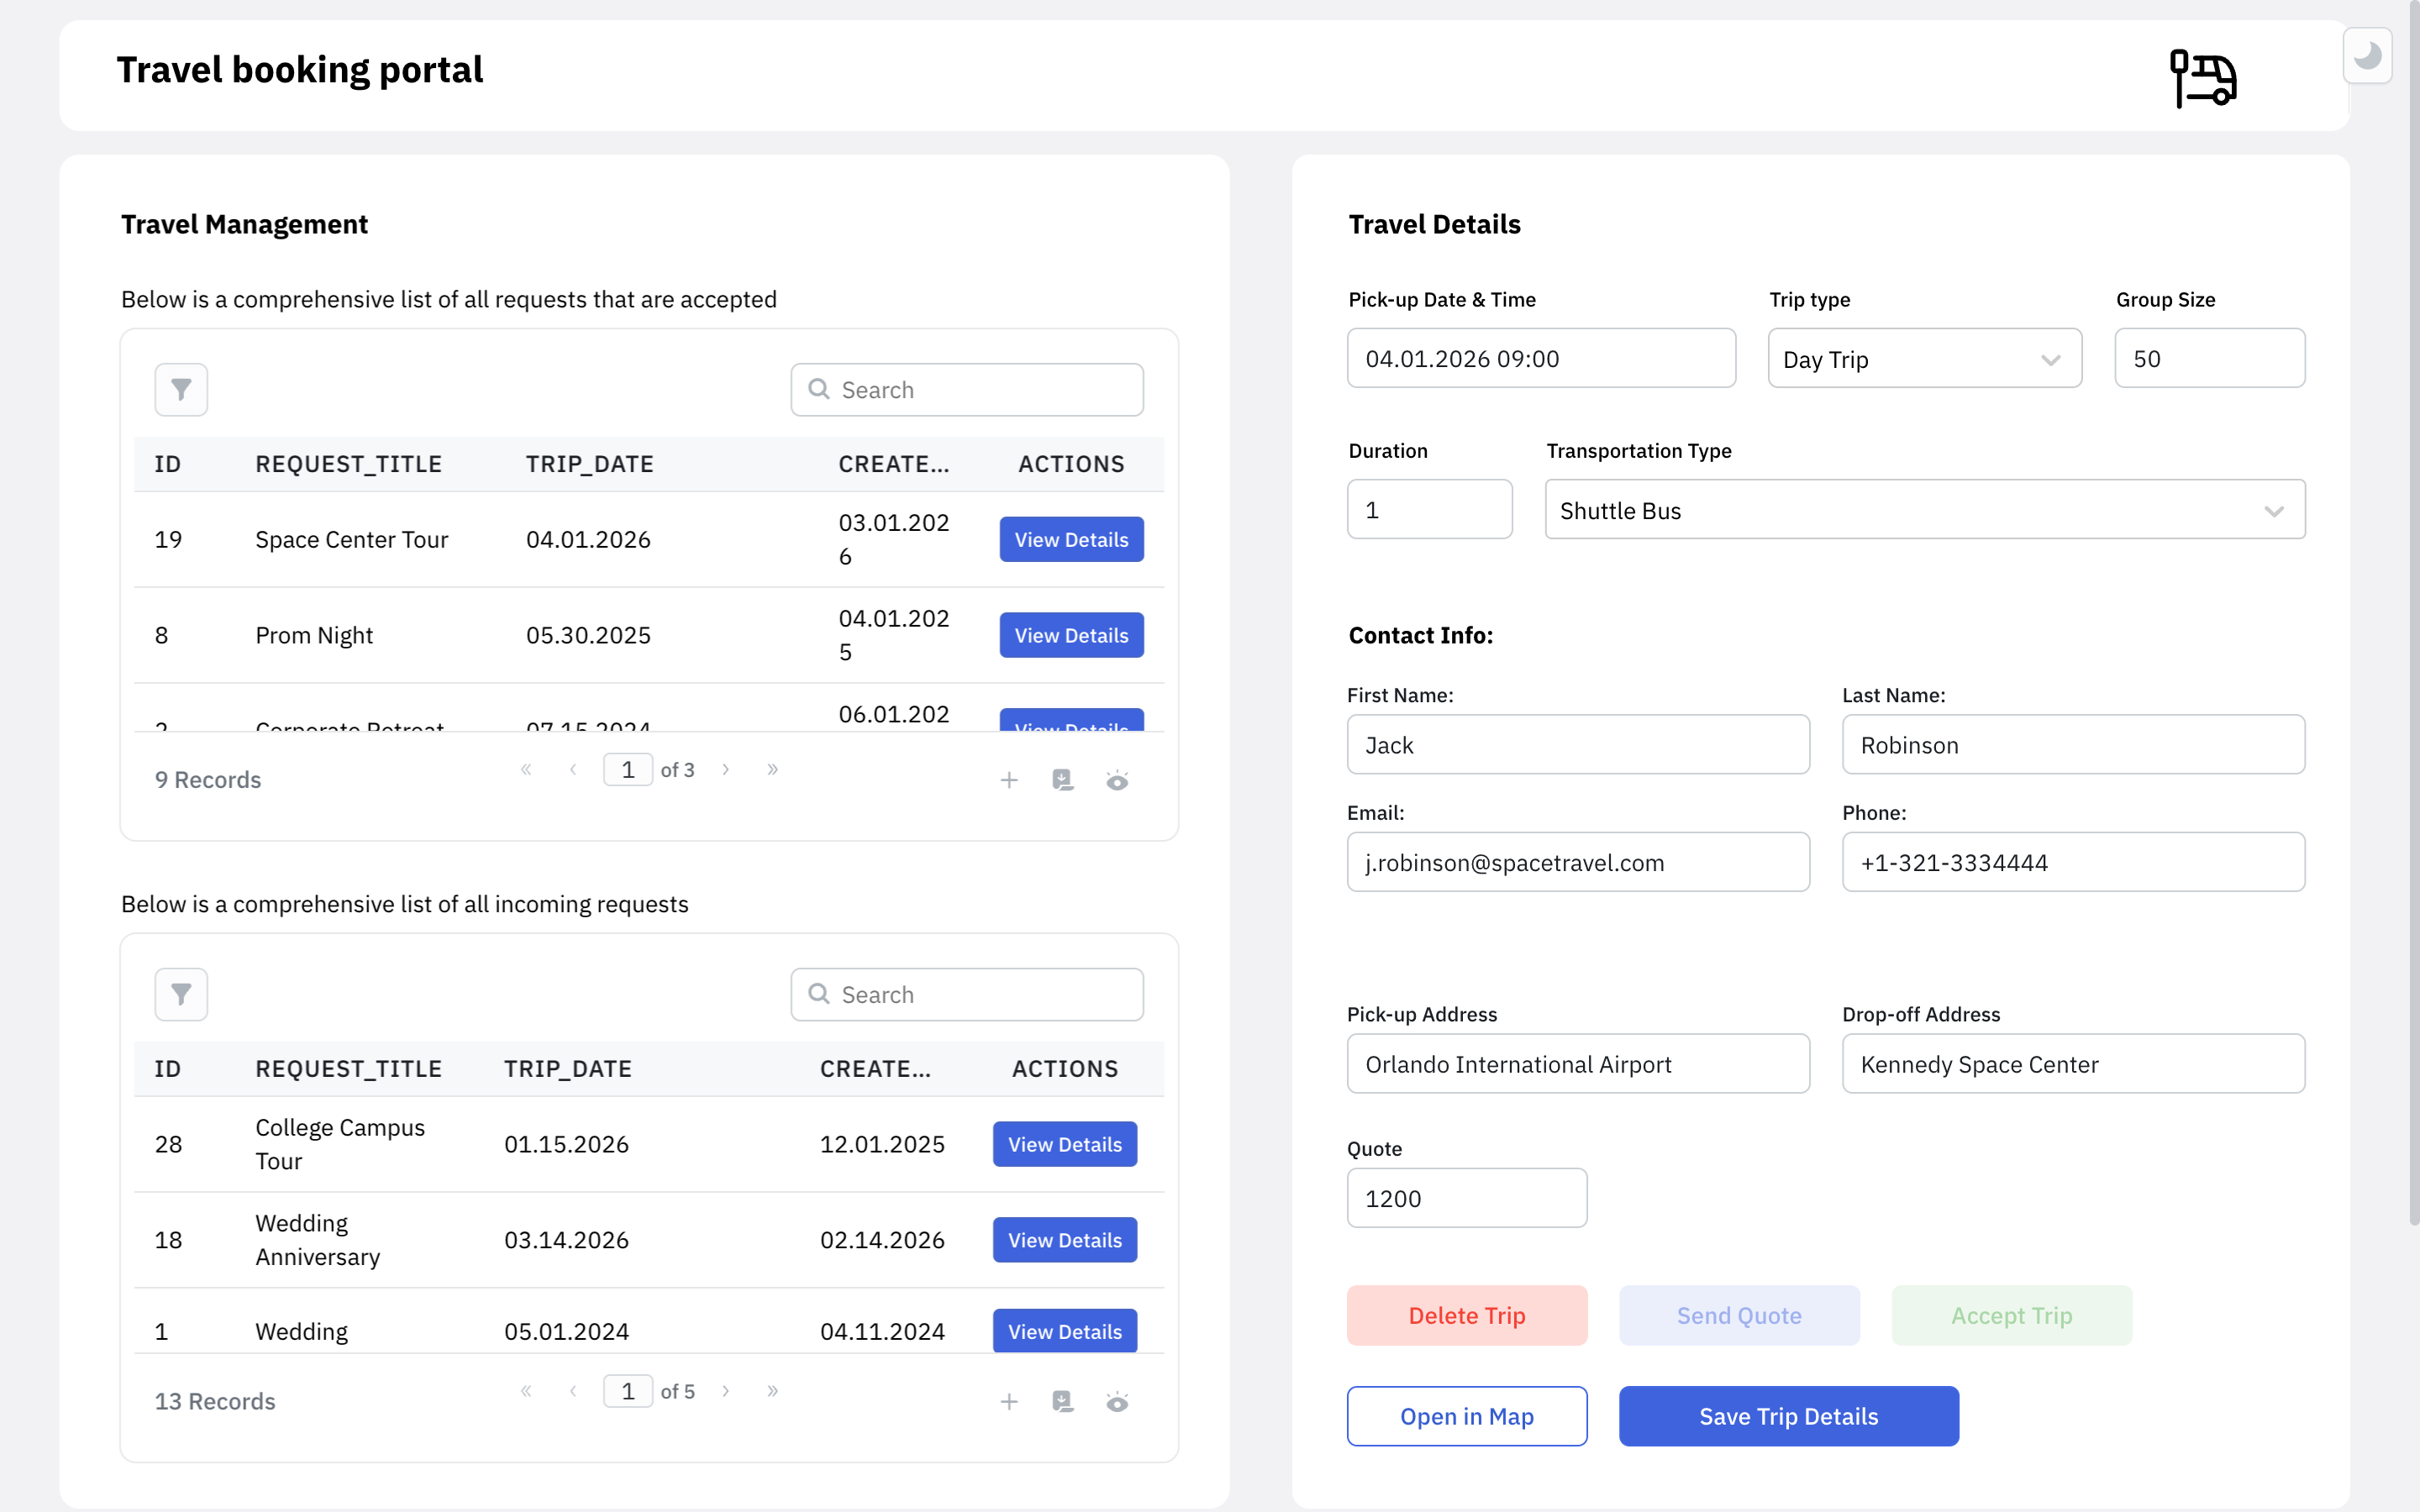Add new row in accepted requests table
The image size is (2420, 1512).
coord(1009,780)
